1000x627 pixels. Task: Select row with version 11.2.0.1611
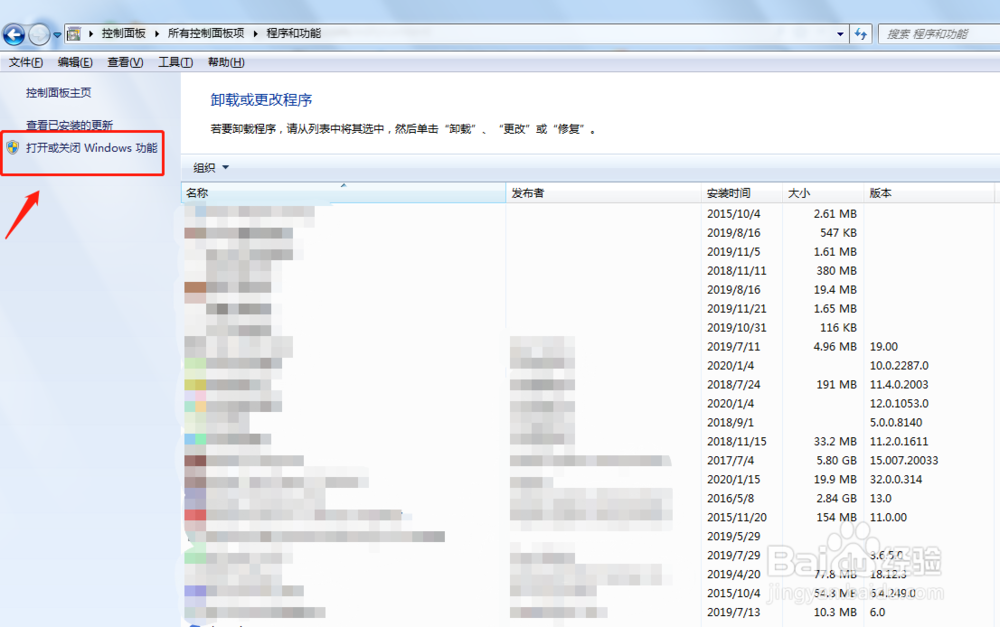point(589,441)
